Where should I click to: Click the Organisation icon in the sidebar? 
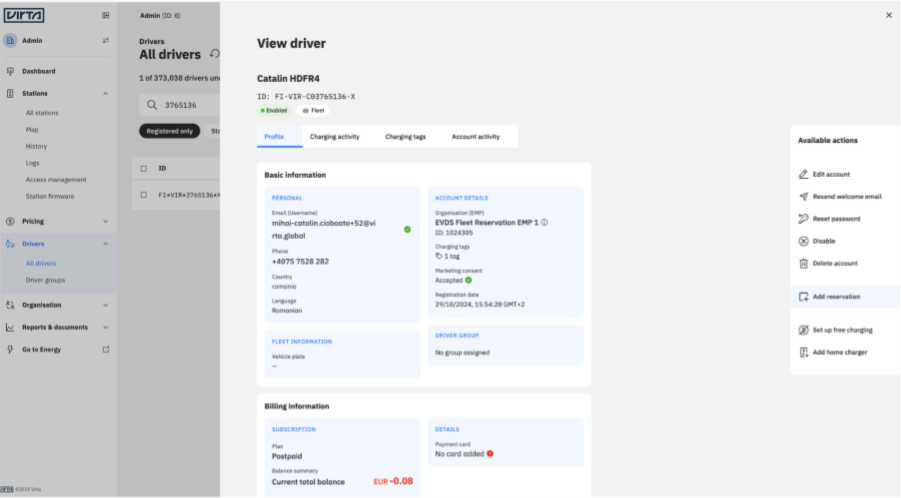(x=10, y=305)
